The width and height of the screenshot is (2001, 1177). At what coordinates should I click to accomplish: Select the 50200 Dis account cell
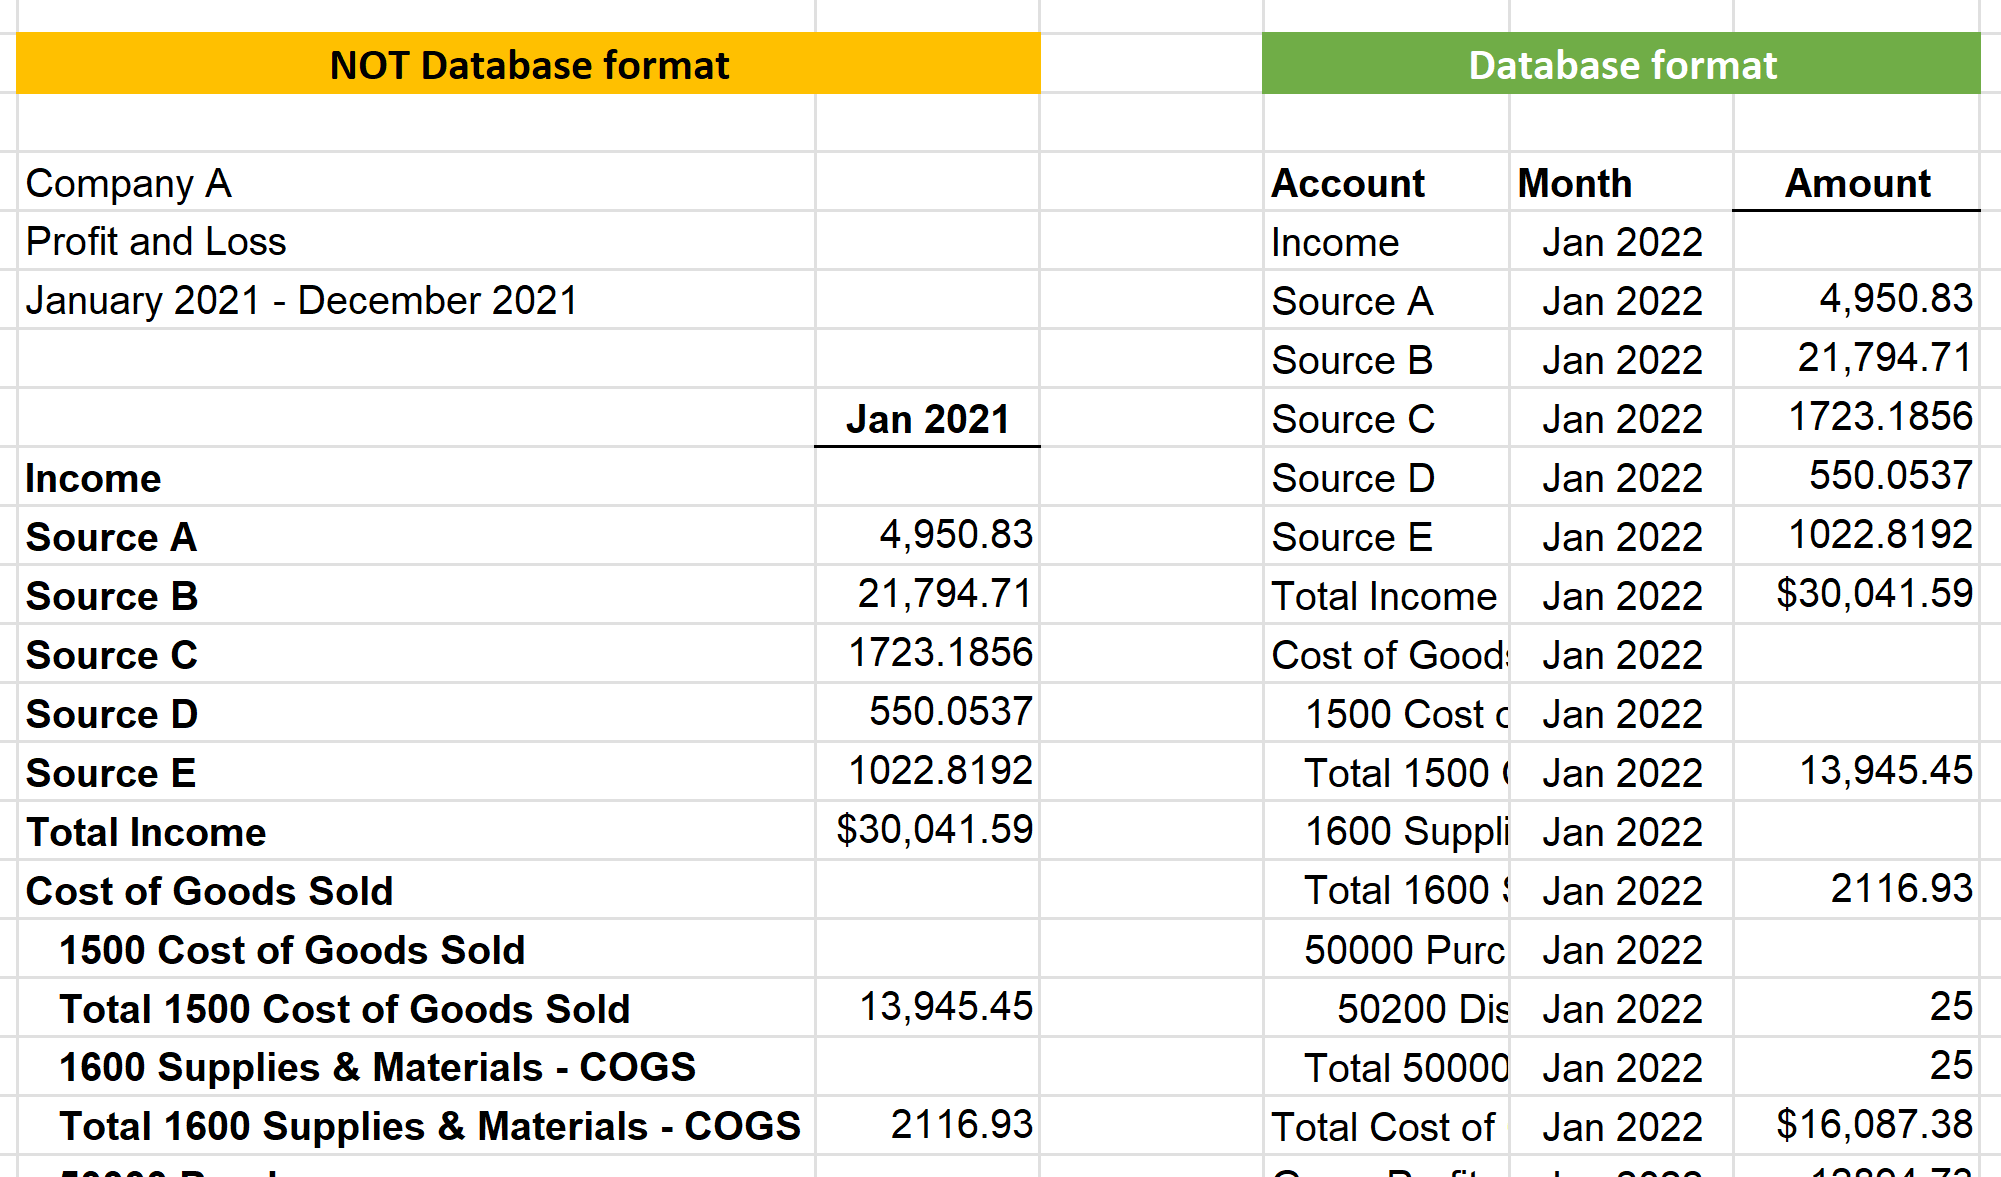click(1422, 1009)
